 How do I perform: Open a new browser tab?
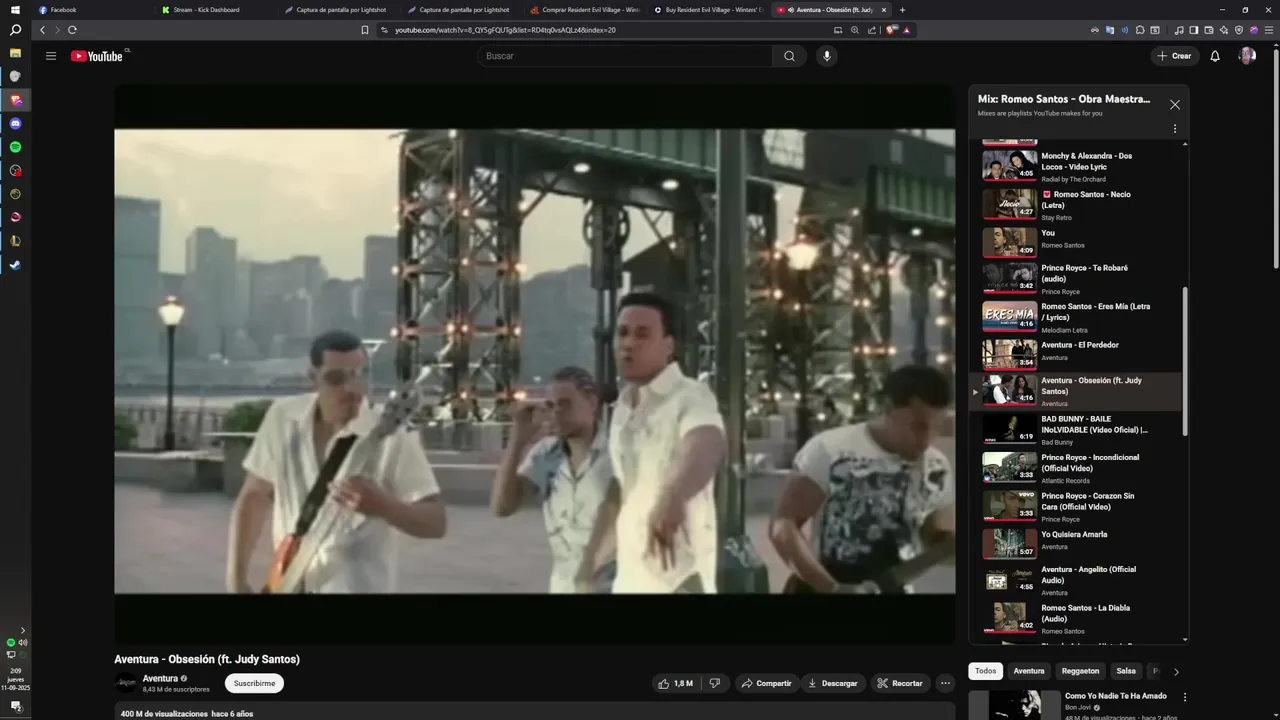point(902,10)
